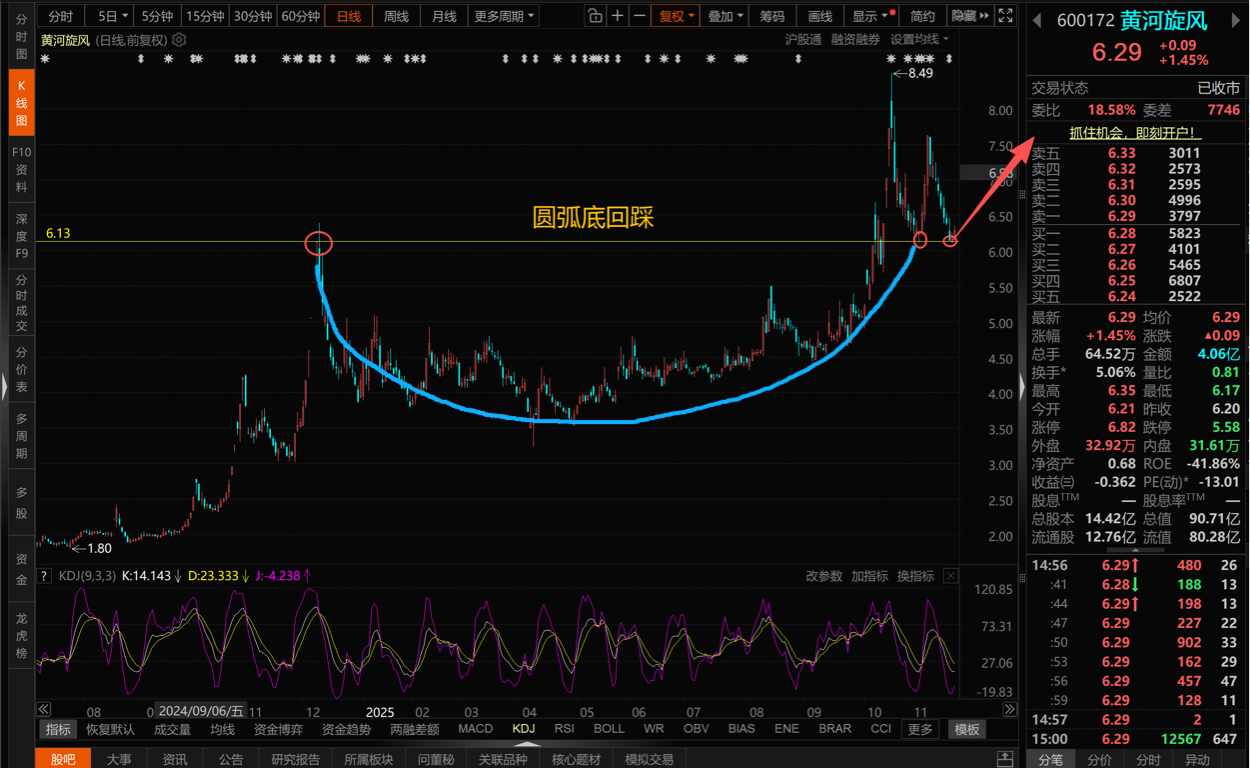This screenshot has height=768, width=1250.
Task: Click stock name 黄河旋风 in quote header
Action: [1164, 21]
